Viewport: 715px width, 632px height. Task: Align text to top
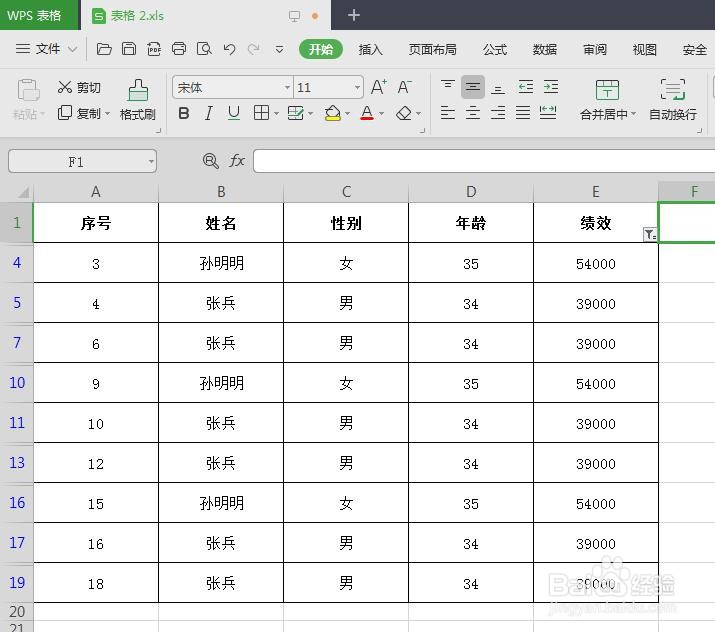coord(447,84)
